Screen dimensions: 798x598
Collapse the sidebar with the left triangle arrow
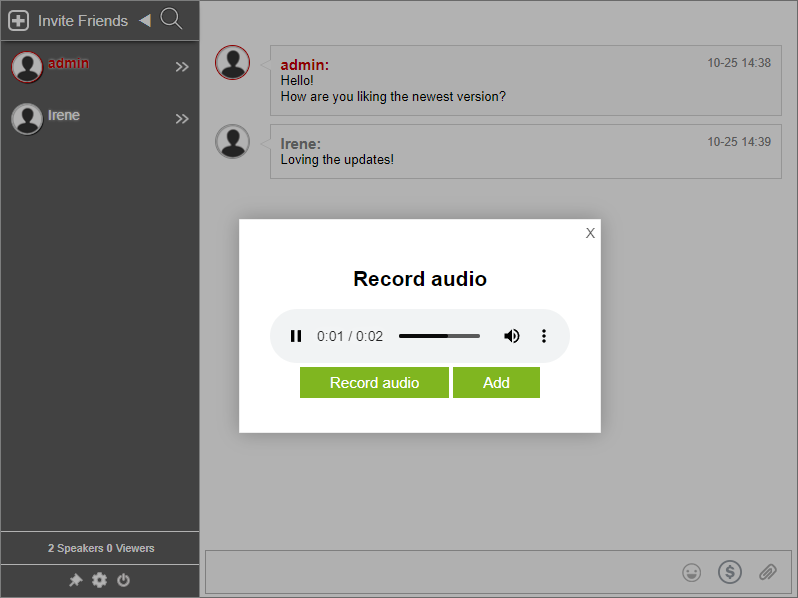click(x=145, y=20)
